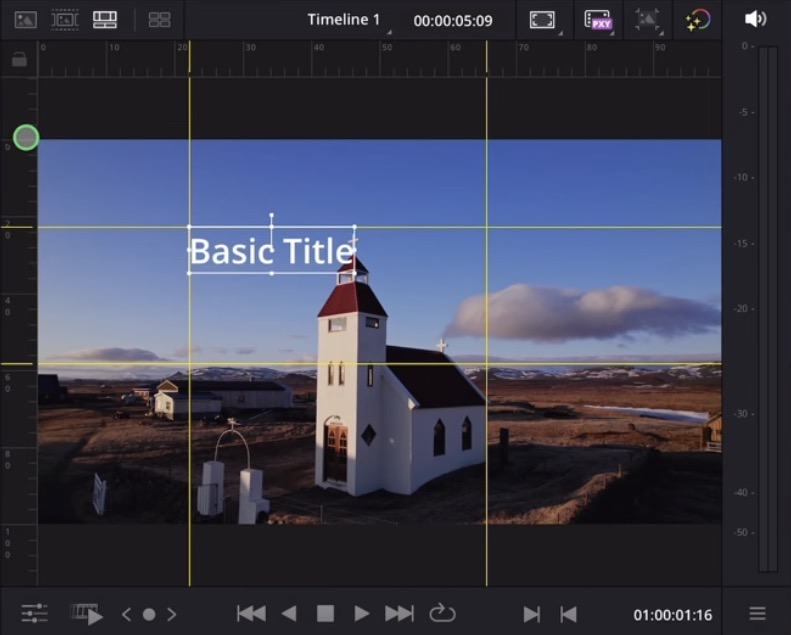Open the dual viewer layout icon

[159, 20]
